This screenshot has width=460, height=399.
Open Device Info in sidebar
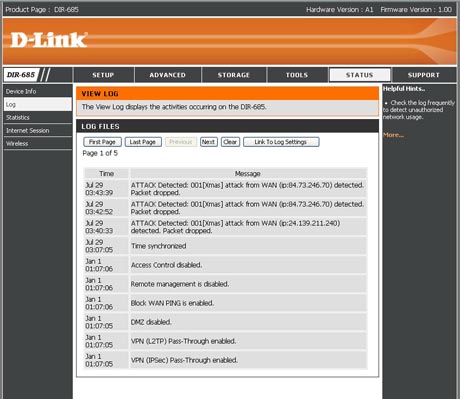point(38,91)
